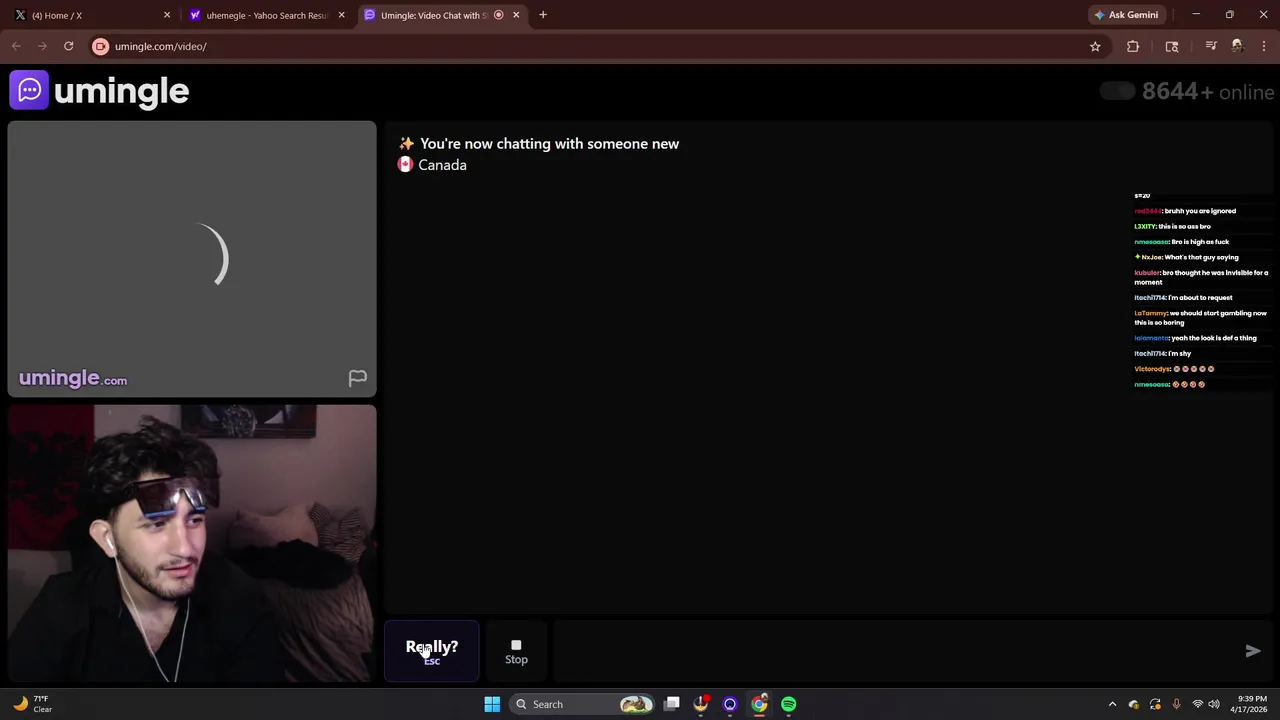Click the 'Really?' skip confirmation button

[432, 651]
